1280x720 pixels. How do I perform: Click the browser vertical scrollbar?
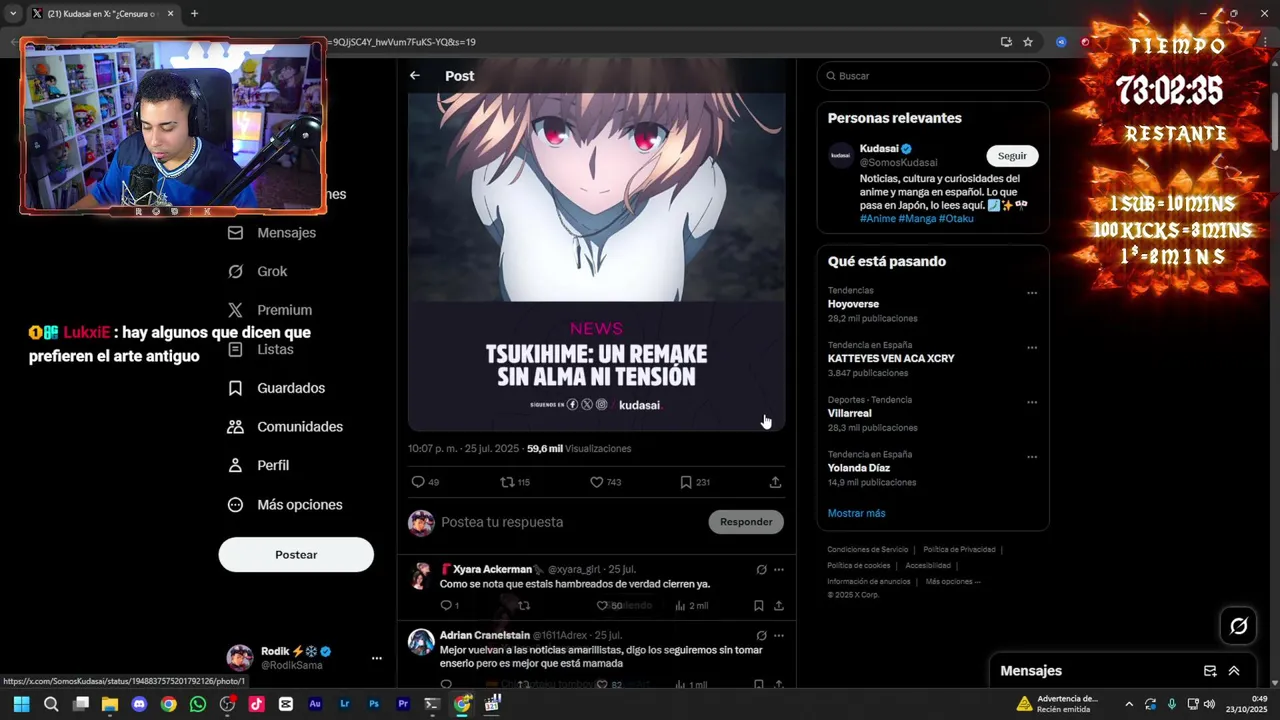[x=1274, y=120]
